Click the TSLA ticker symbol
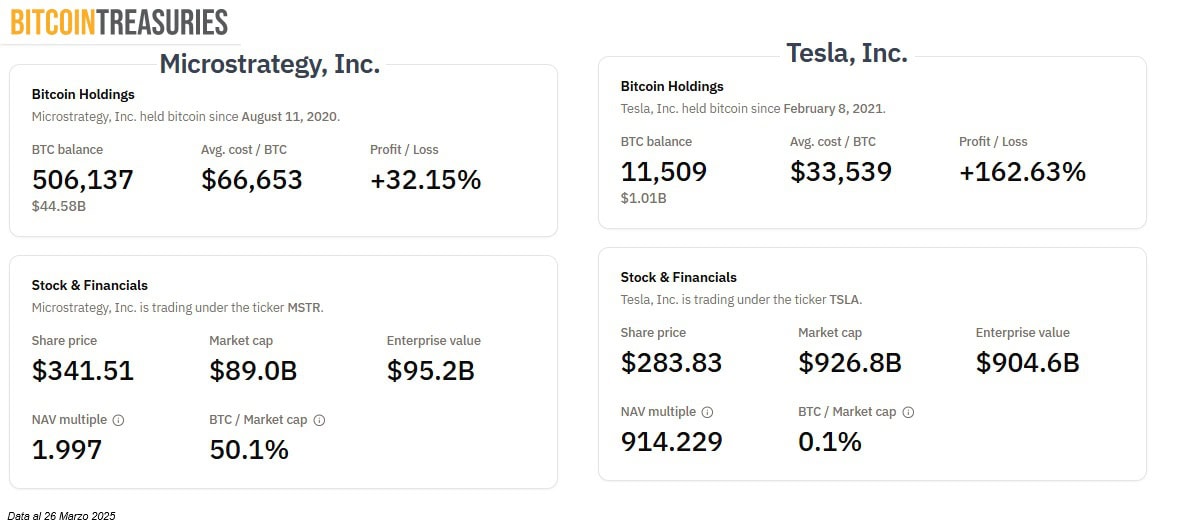Viewport: 1178px width, 526px height. pos(844,299)
